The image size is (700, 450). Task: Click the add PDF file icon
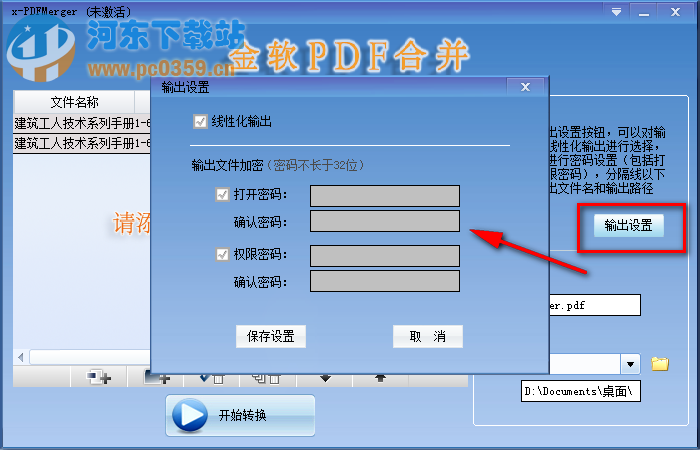click(99, 378)
